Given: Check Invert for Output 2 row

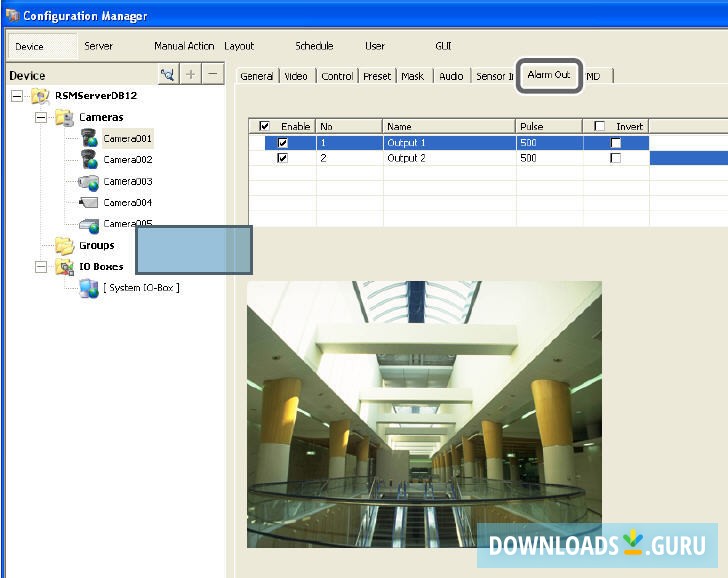Looking at the screenshot, I should [616, 158].
